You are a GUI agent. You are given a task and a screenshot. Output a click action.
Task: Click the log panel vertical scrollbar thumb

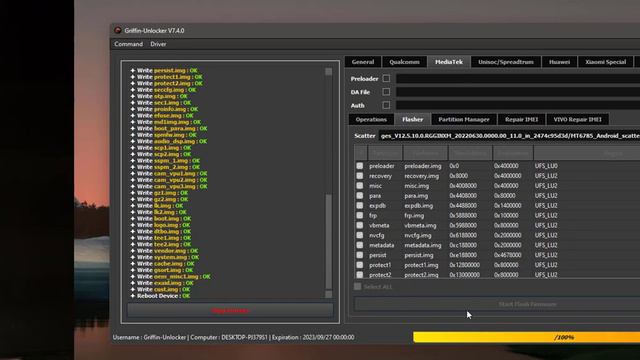coord(329,241)
